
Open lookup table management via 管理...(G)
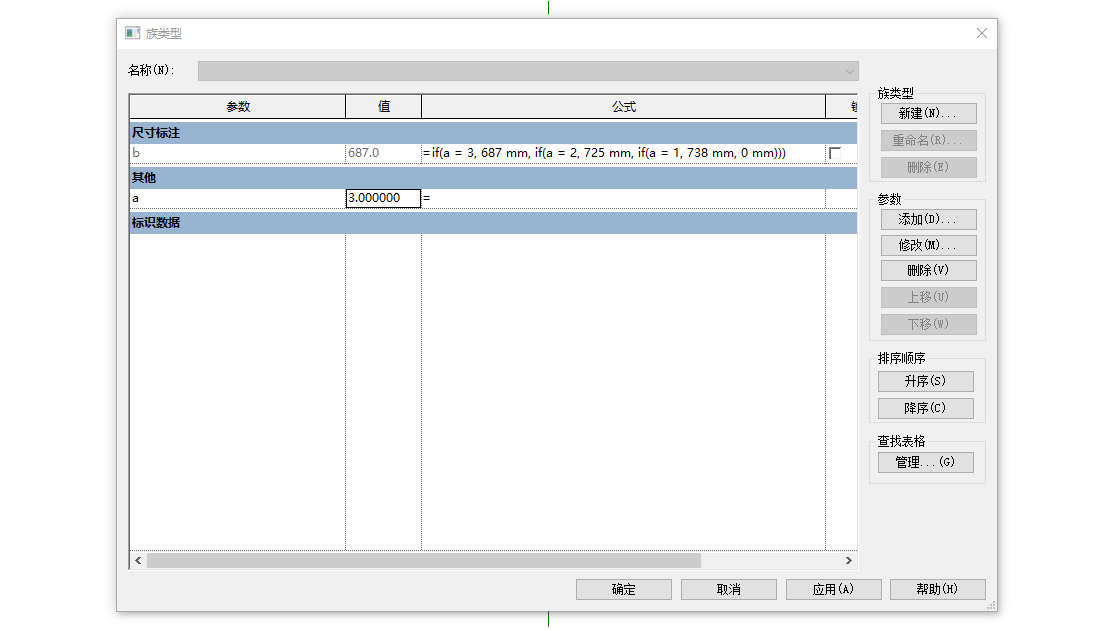tap(925, 462)
